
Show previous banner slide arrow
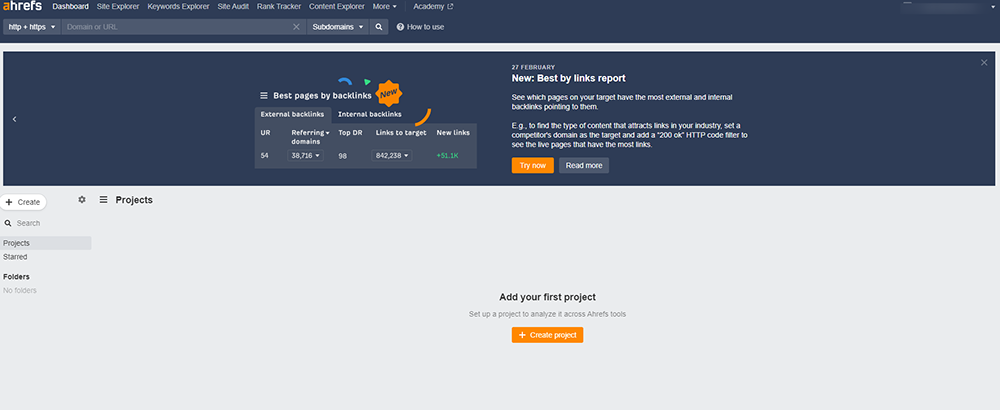(14, 119)
